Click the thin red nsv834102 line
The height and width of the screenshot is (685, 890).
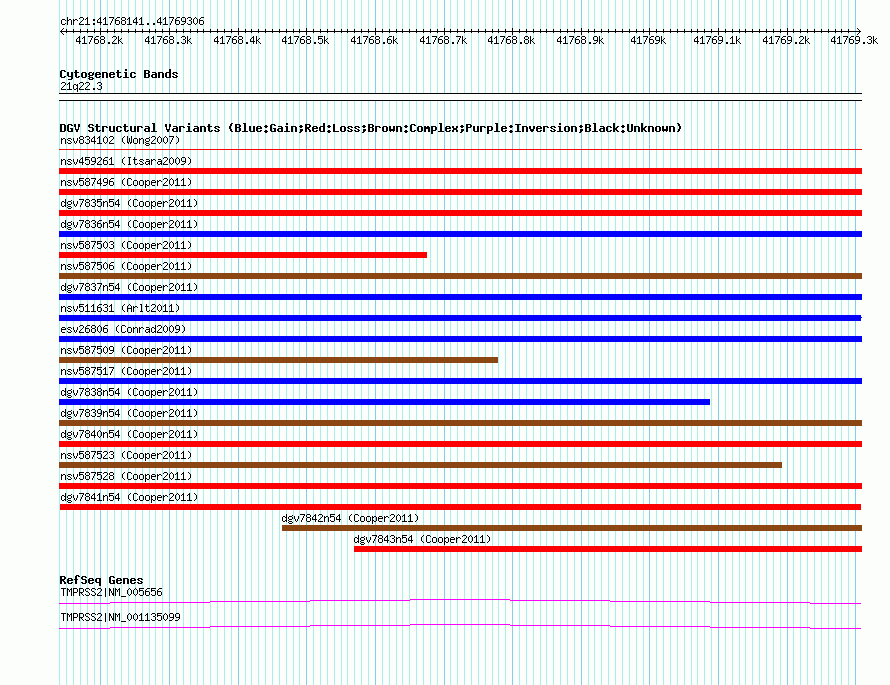coord(460,150)
